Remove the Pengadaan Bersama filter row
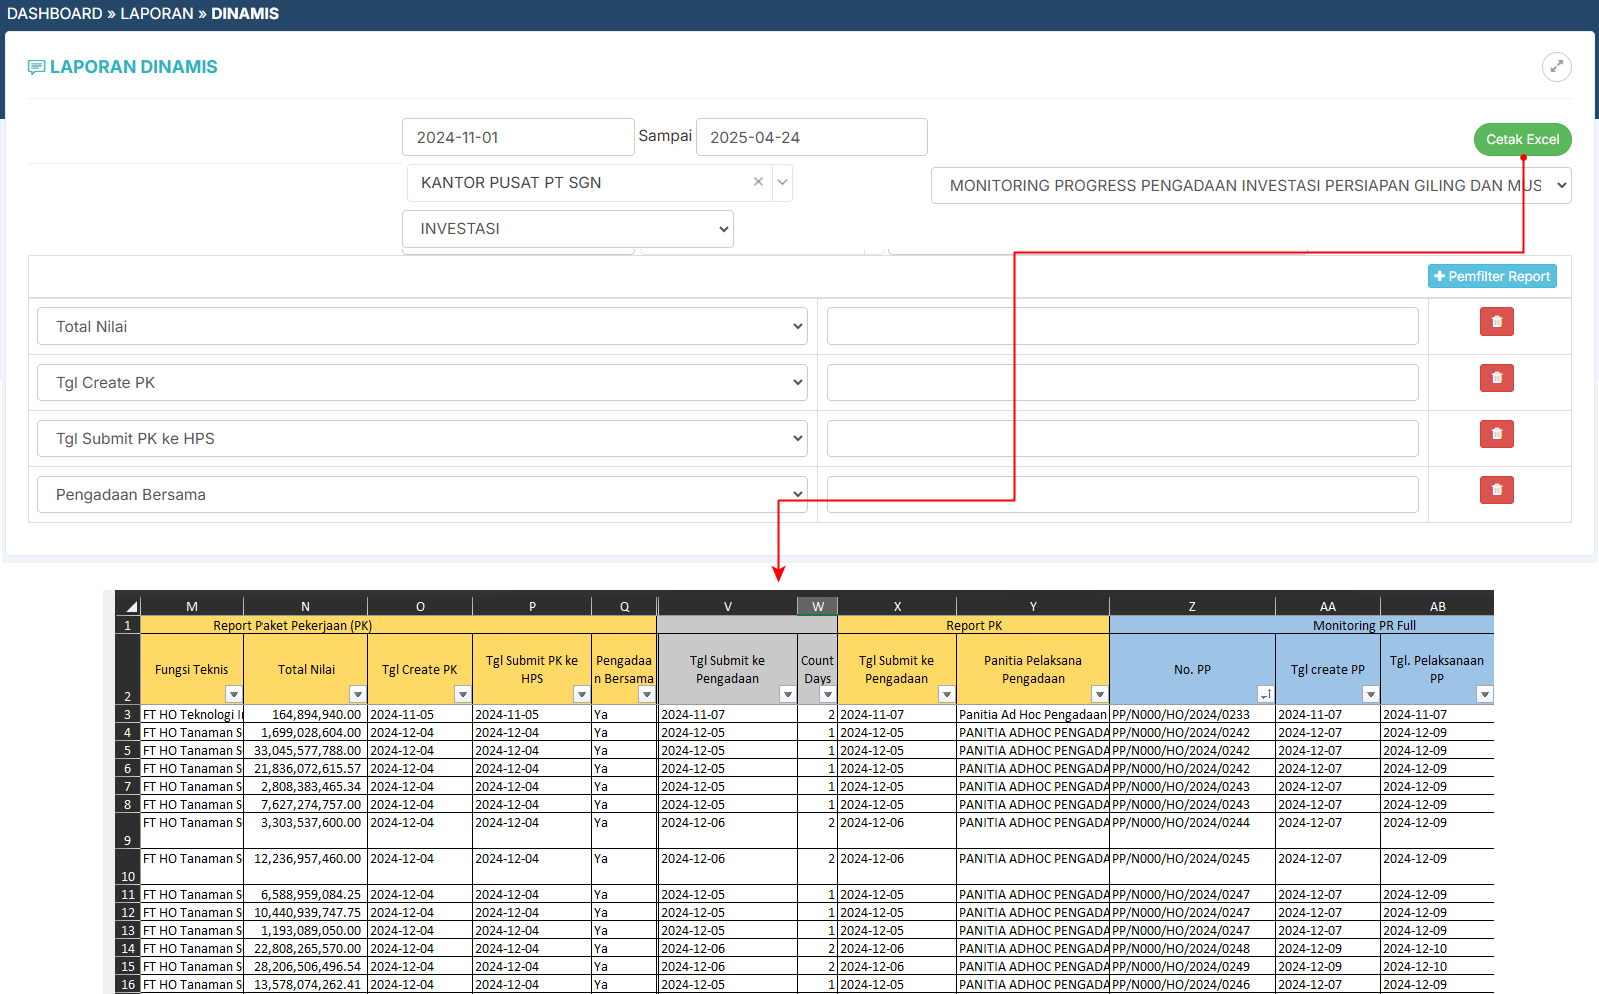Viewport: 1599px width, 994px height. [1496, 490]
